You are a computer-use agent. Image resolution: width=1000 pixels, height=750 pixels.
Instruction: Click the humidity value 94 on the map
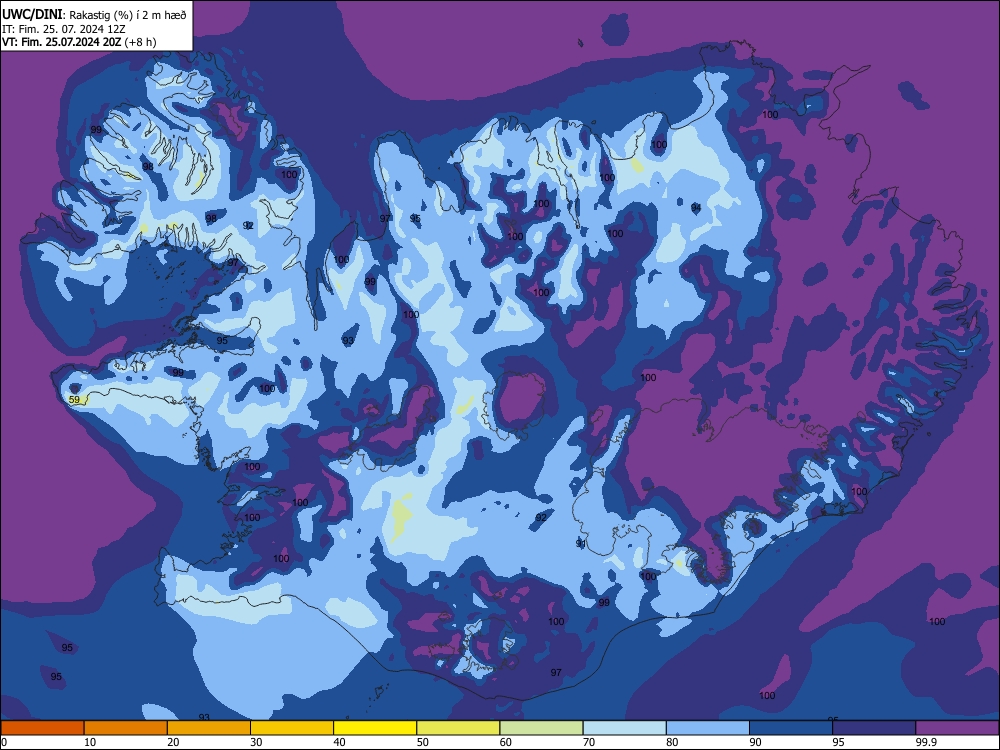(696, 207)
